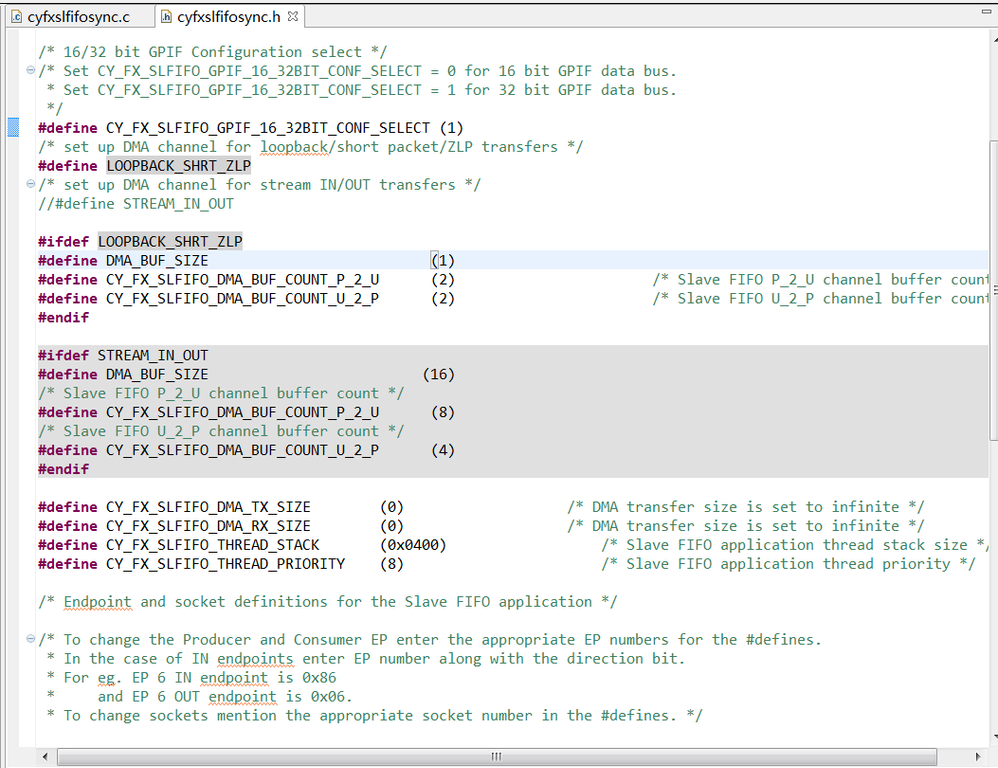The height and width of the screenshot is (768, 998).
Task: Close the cyfxslfifosync.h tab
Action: 293,17
